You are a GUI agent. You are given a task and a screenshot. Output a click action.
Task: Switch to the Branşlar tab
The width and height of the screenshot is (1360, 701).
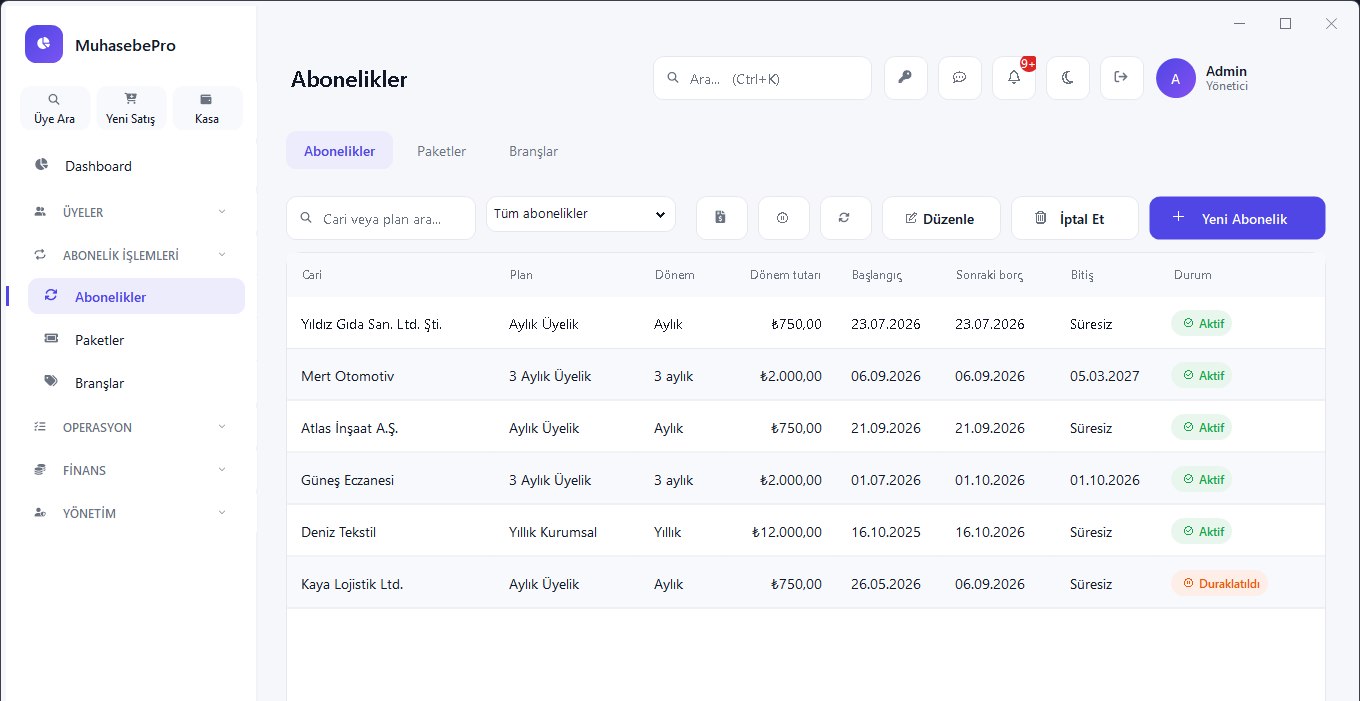click(534, 151)
